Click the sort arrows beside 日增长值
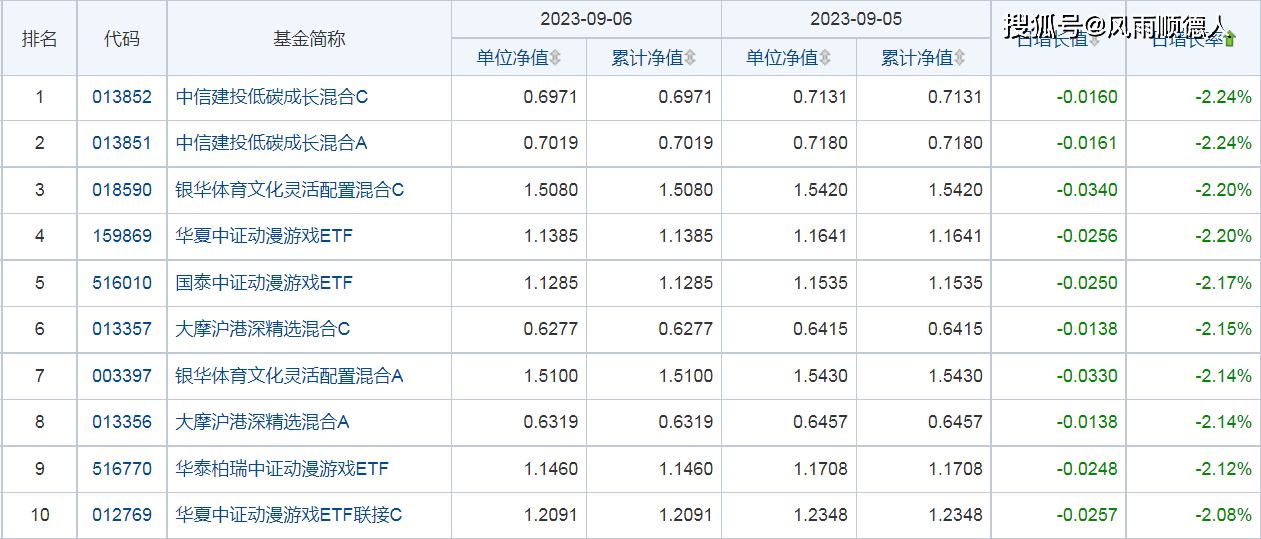Screen dimensions: 1261x539 (1094, 40)
